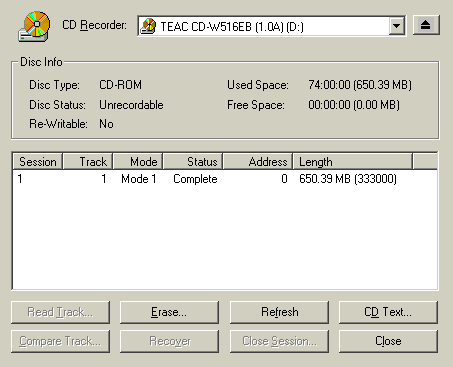The image size is (453, 367).
Task: Click the 'Free Space:' label
Action: (x=256, y=105)
